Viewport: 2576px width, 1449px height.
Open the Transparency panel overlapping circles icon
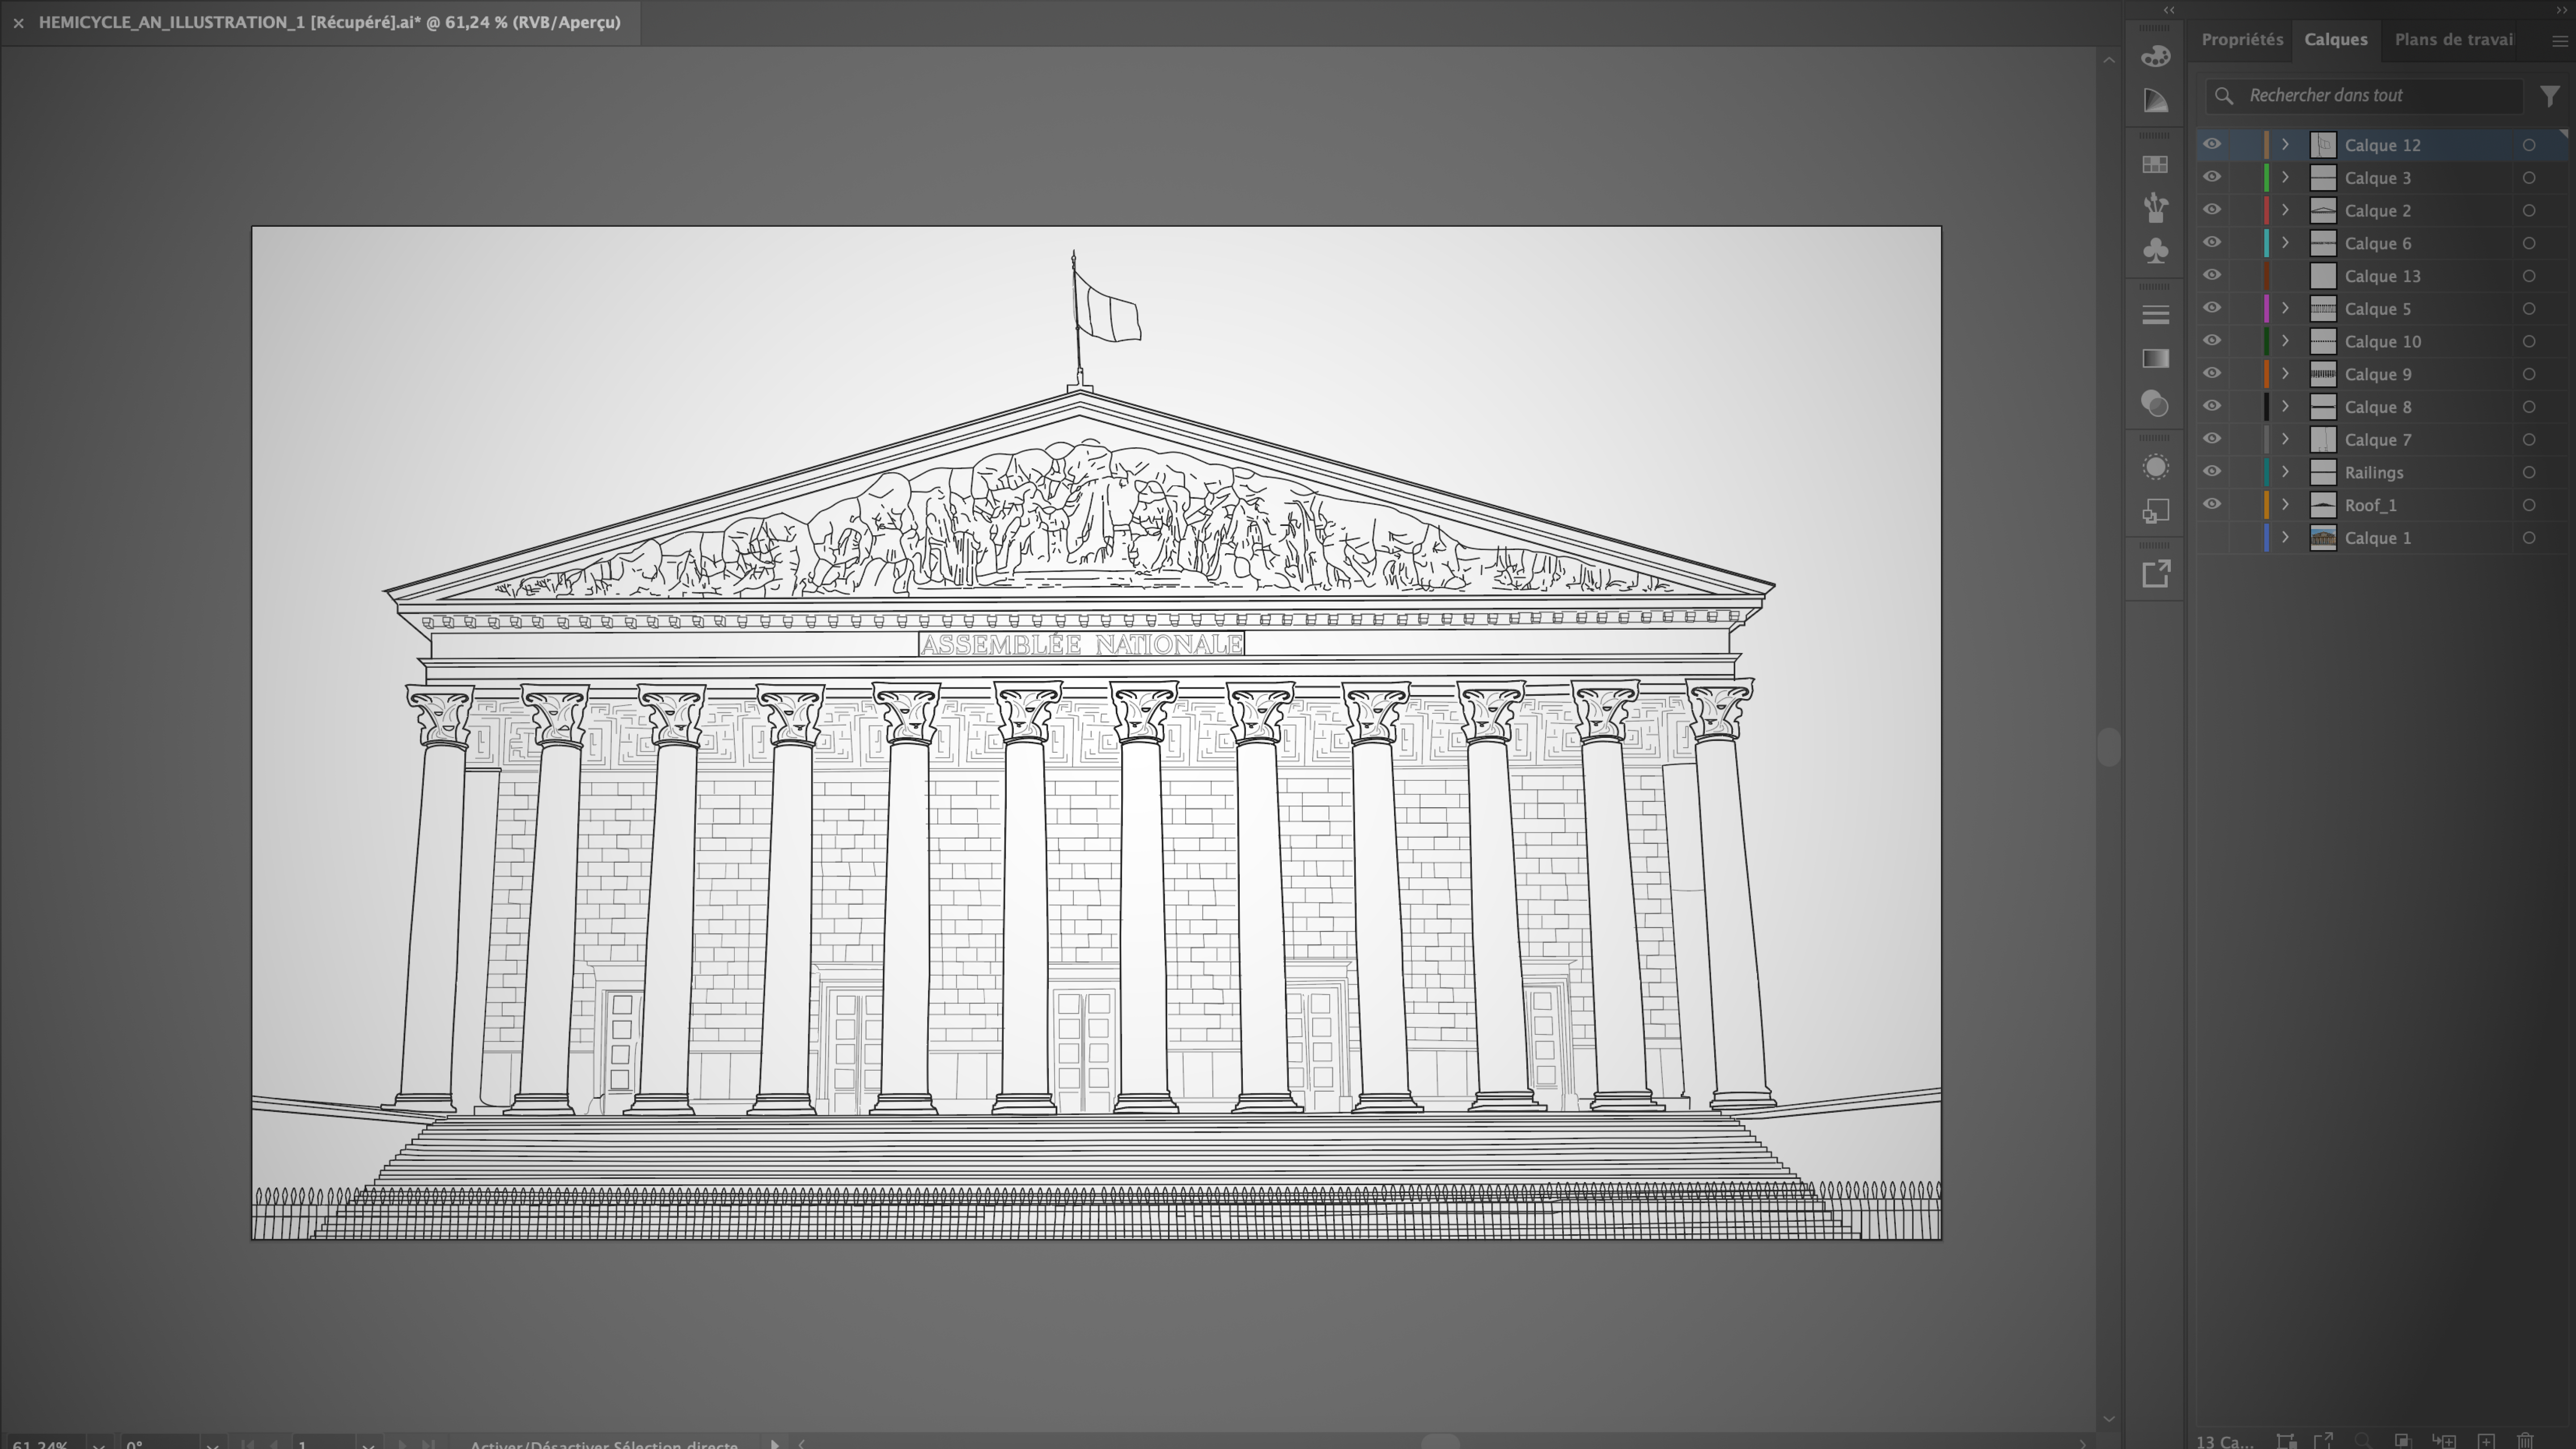[2155, 403]
